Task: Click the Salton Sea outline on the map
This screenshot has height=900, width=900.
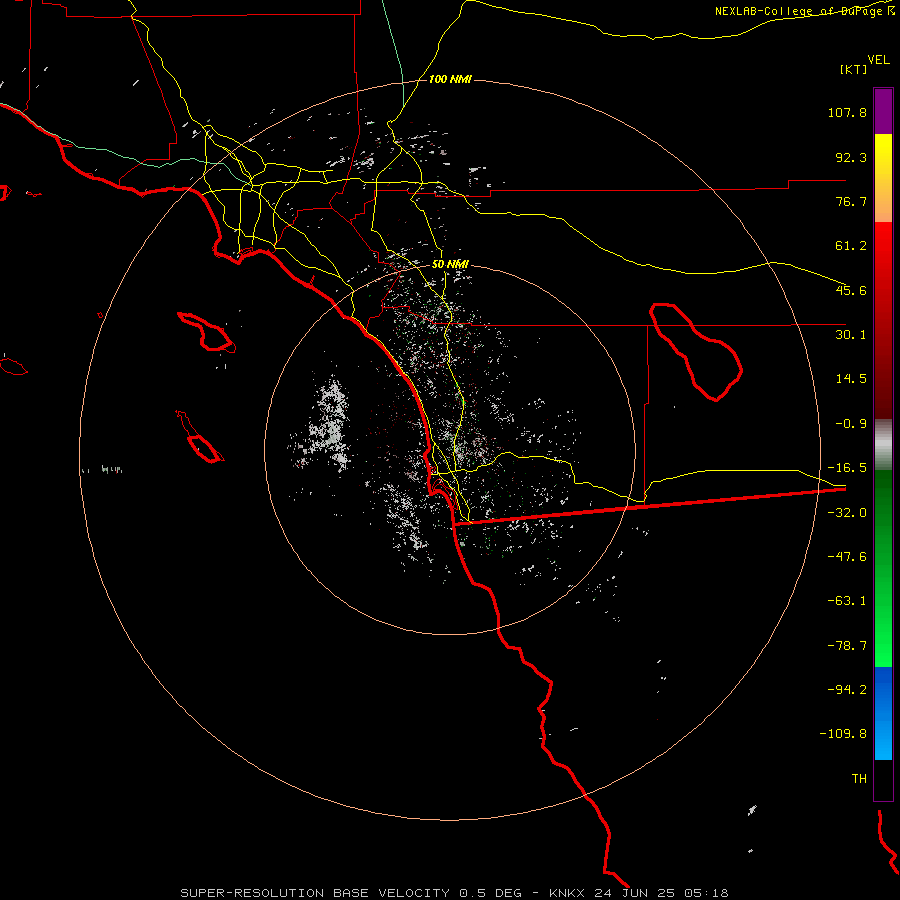Action: tap(696, 351)
